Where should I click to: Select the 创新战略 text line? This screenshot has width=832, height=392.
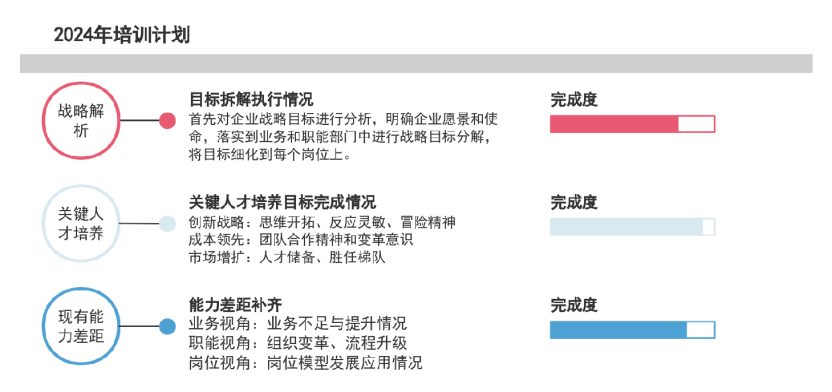click(x=322, y=222)
